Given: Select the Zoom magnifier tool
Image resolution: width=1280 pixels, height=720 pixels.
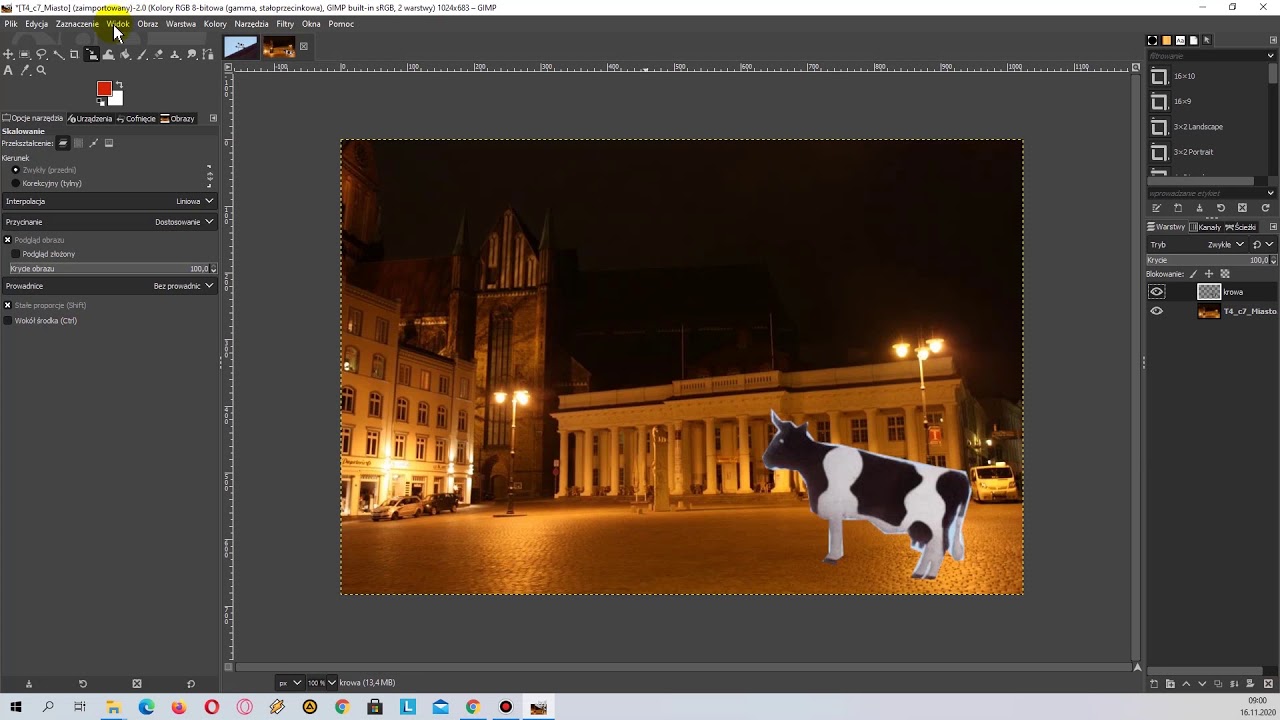Looking at the screenshot, I should pos(41,71).
